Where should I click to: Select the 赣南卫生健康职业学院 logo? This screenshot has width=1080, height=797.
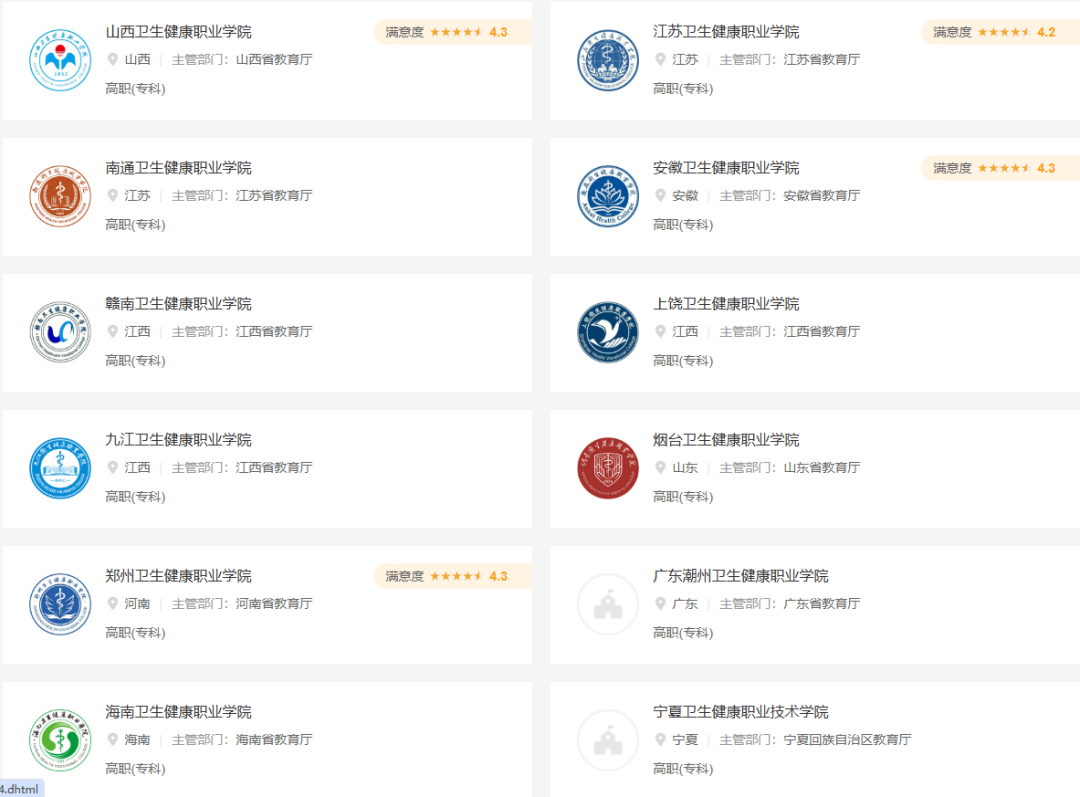pos(60,332)
